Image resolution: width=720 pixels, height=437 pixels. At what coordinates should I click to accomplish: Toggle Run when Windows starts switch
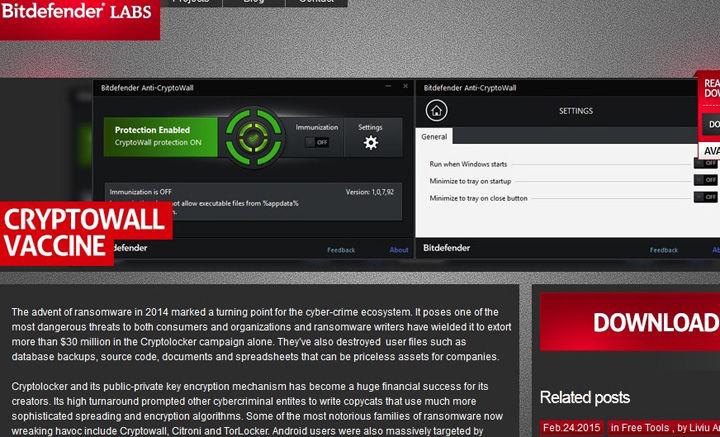[706, 163]
